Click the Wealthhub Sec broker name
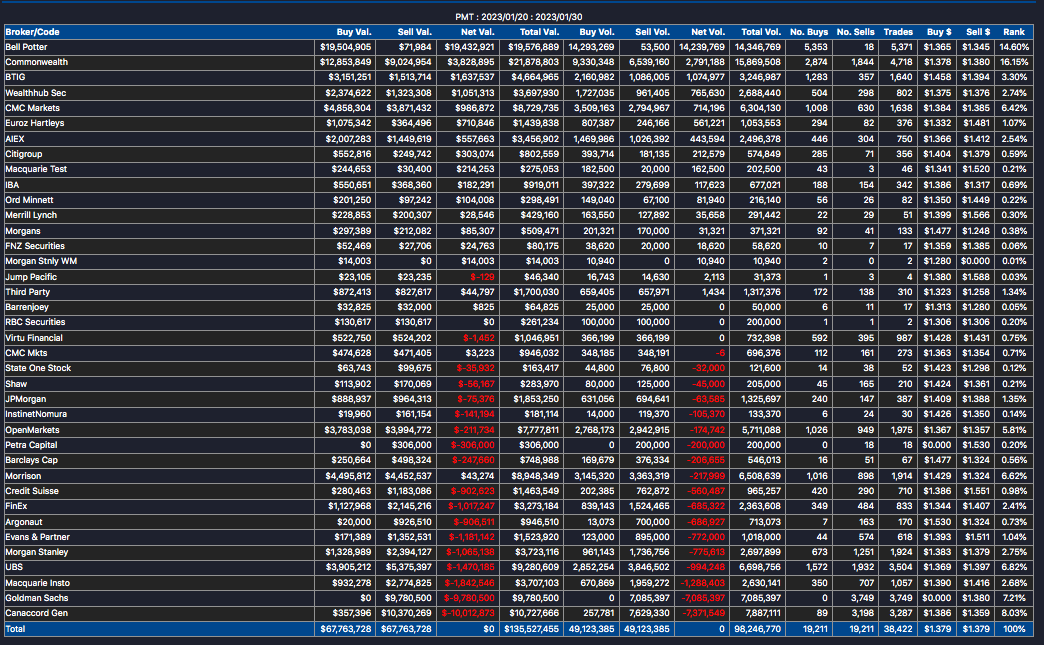Image resolution: width=1044 pixels, height=645 pixels. 35,93
